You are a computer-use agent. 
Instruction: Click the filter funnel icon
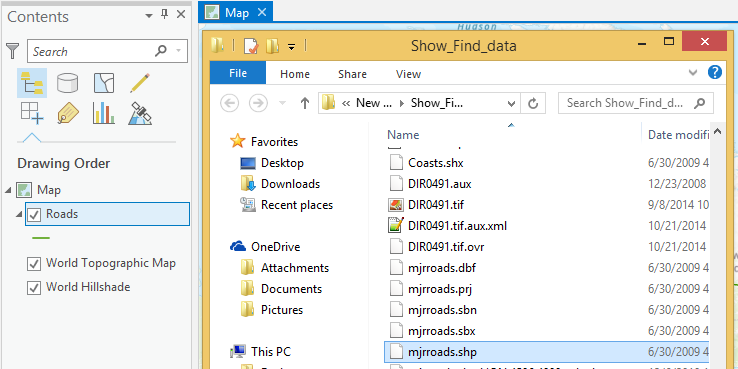13,51
